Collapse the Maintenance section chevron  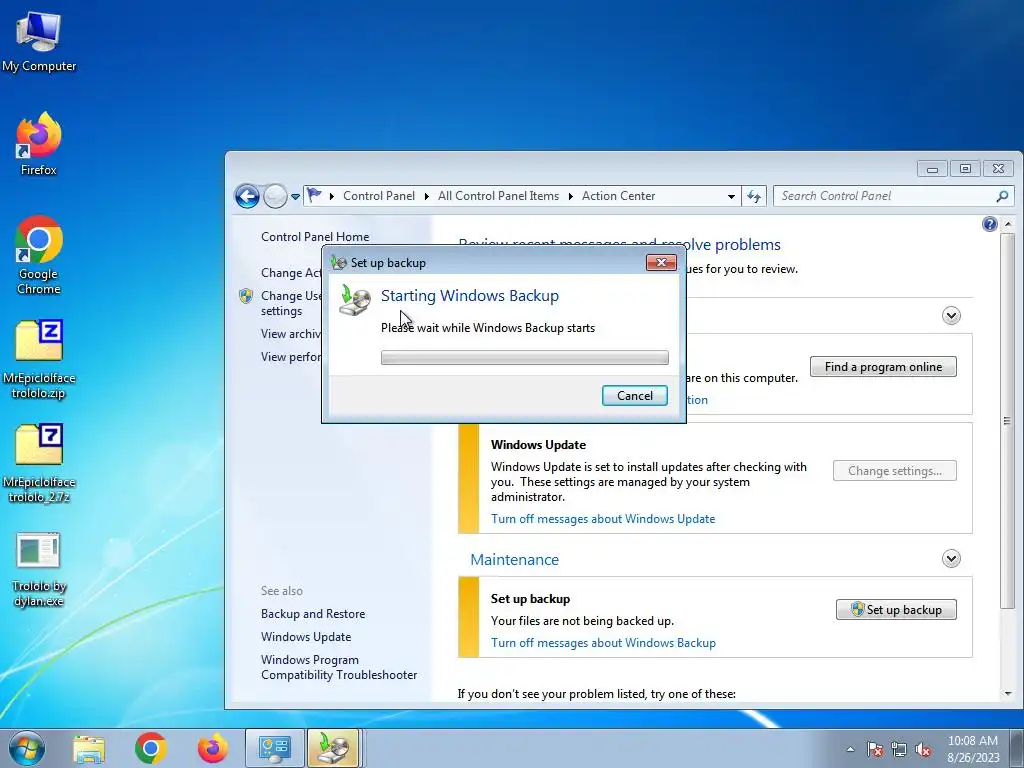(x=951, y=558)
